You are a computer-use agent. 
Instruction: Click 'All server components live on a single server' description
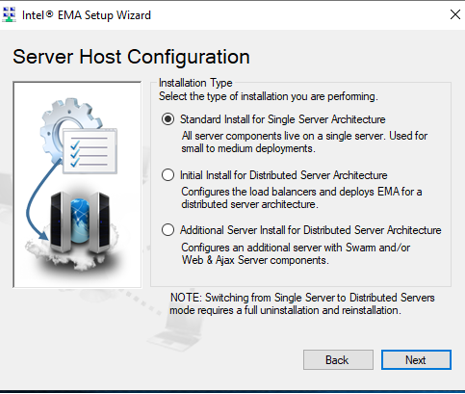coord(304,142)
